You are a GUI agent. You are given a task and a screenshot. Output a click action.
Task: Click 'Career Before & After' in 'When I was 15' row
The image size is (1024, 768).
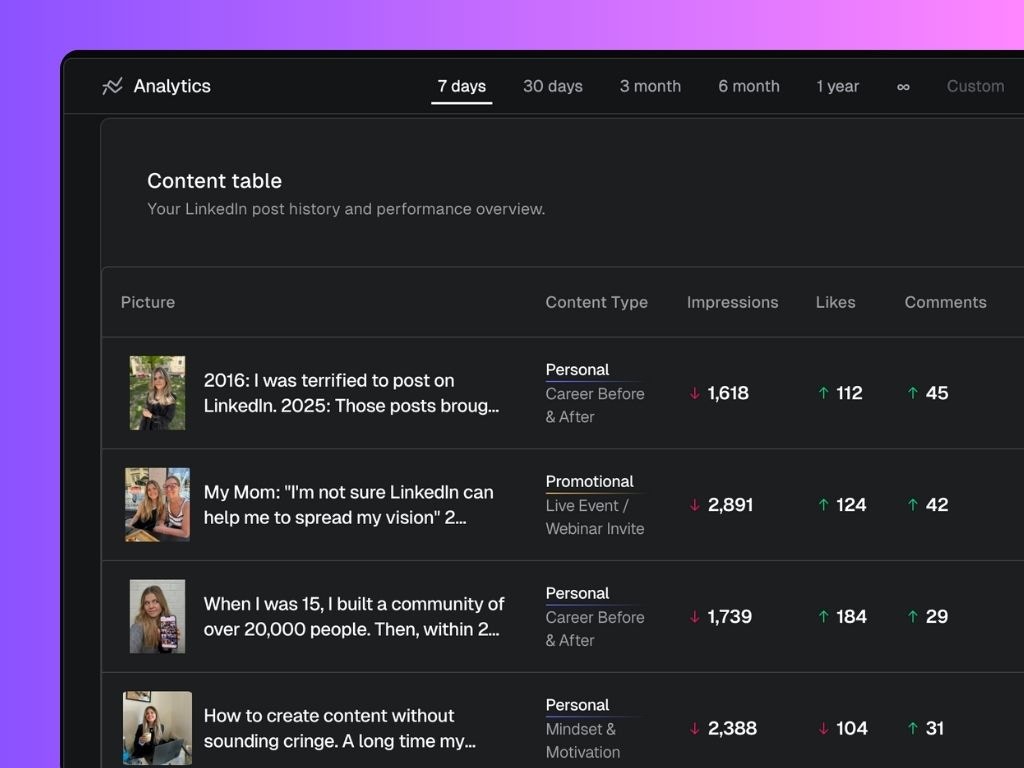[595, 629]
